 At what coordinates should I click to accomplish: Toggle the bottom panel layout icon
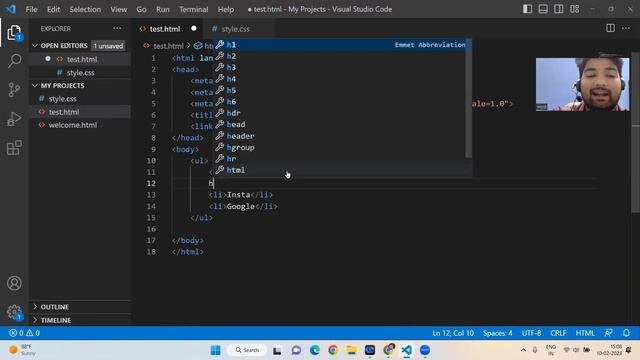click(x=543, y=9)
